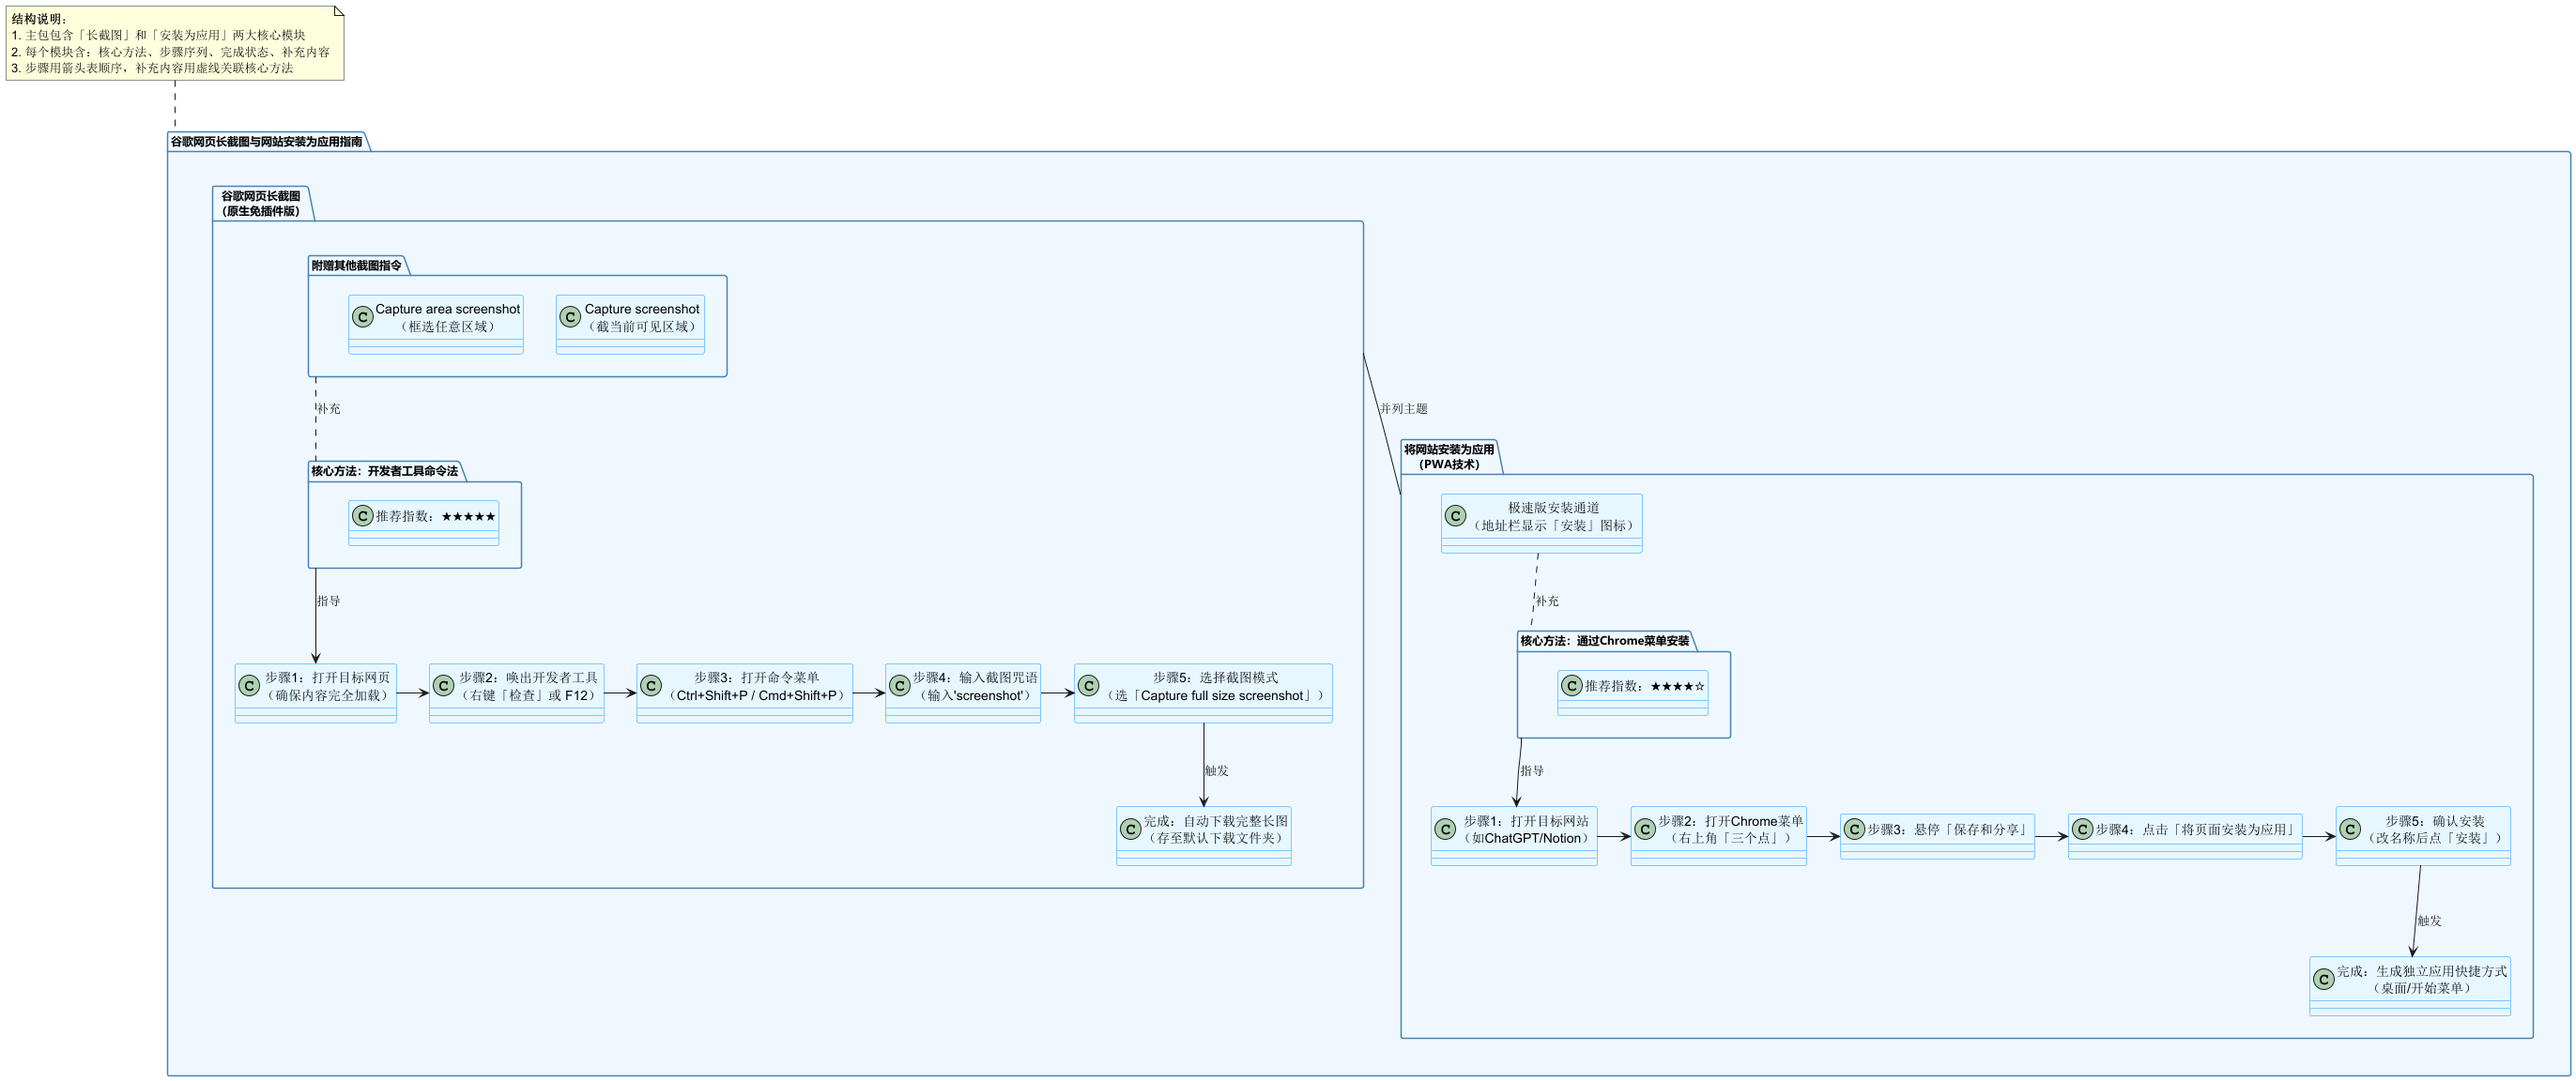Click the class icon of 步骤3：打开命令菜单

click(651, 686)
